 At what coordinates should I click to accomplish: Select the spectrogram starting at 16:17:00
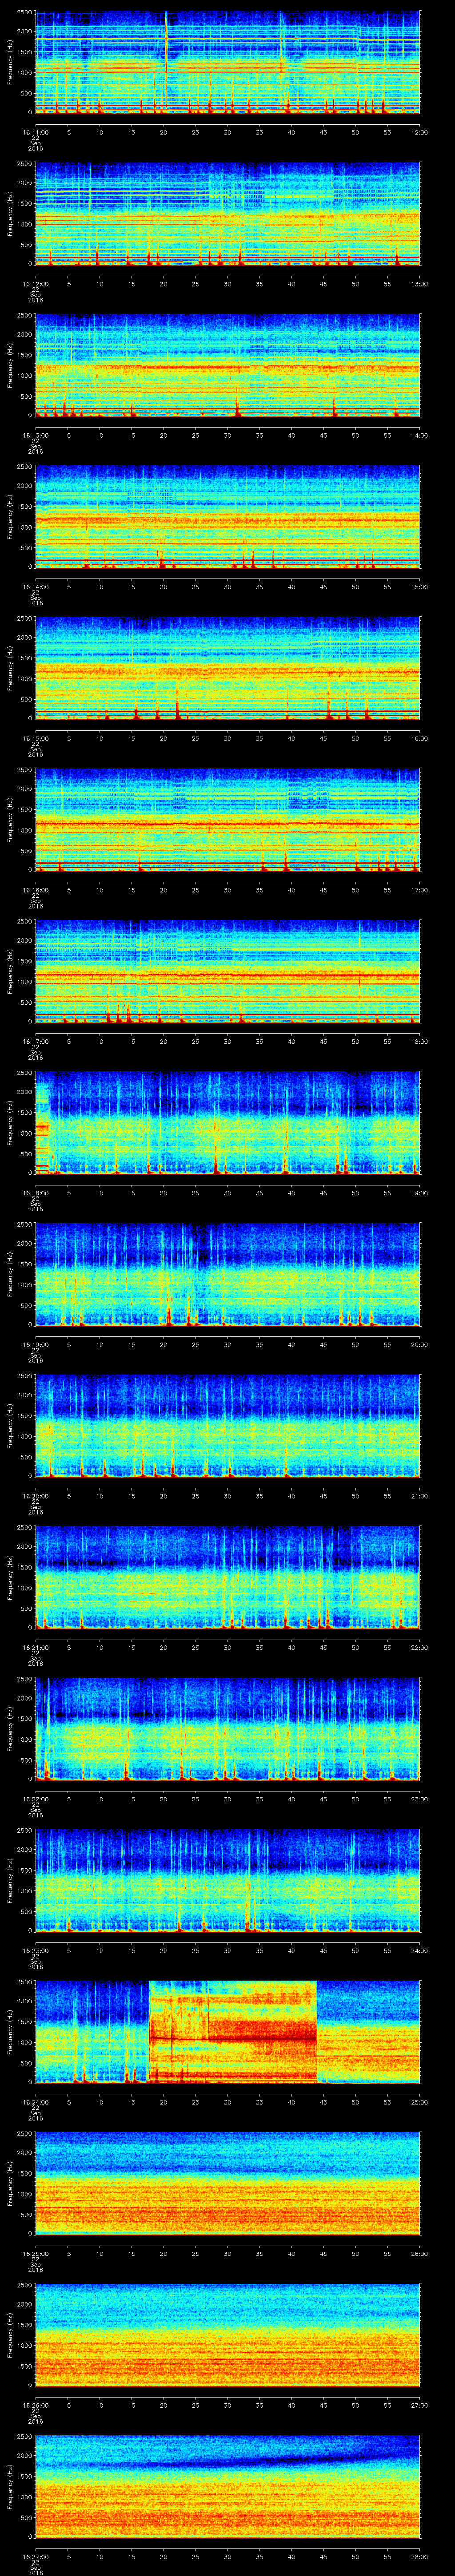227,971
